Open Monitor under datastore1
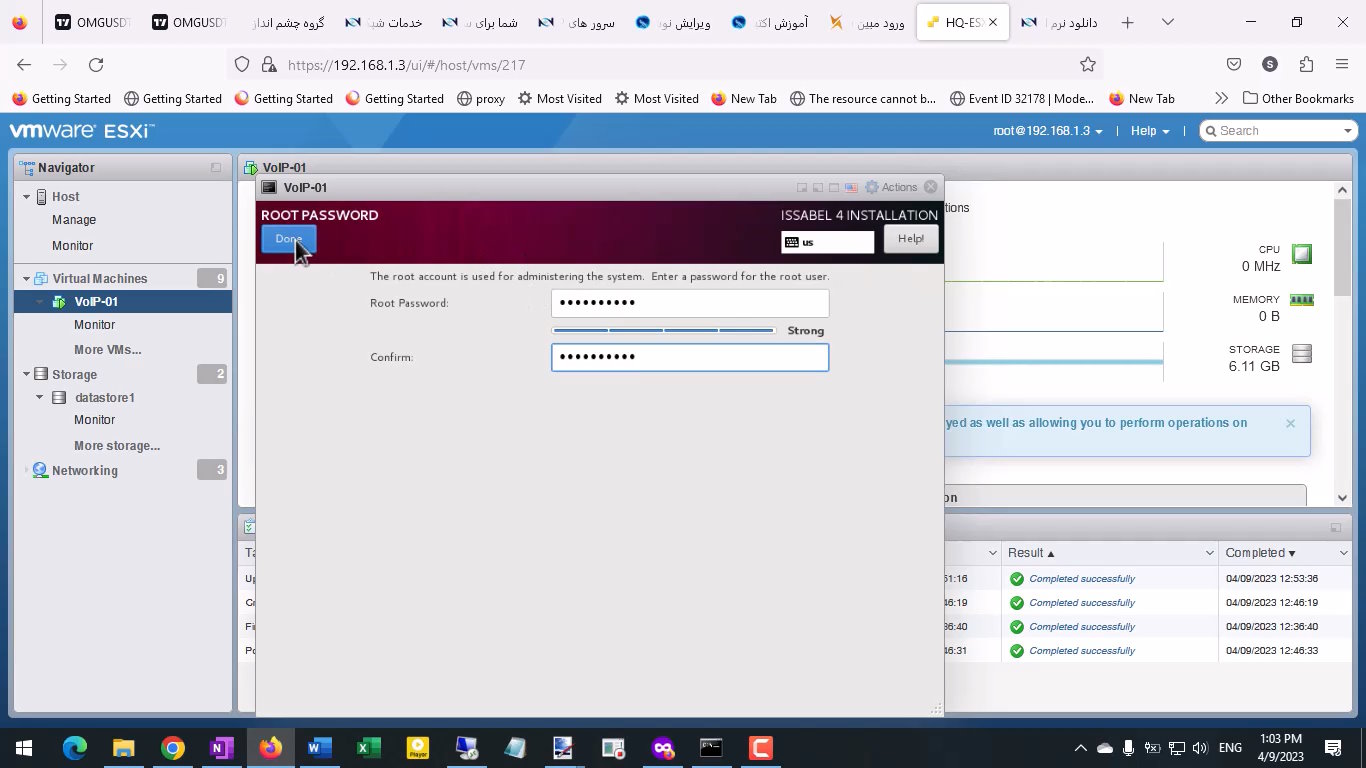This screenshot has width=1366, height=768. 94,420
